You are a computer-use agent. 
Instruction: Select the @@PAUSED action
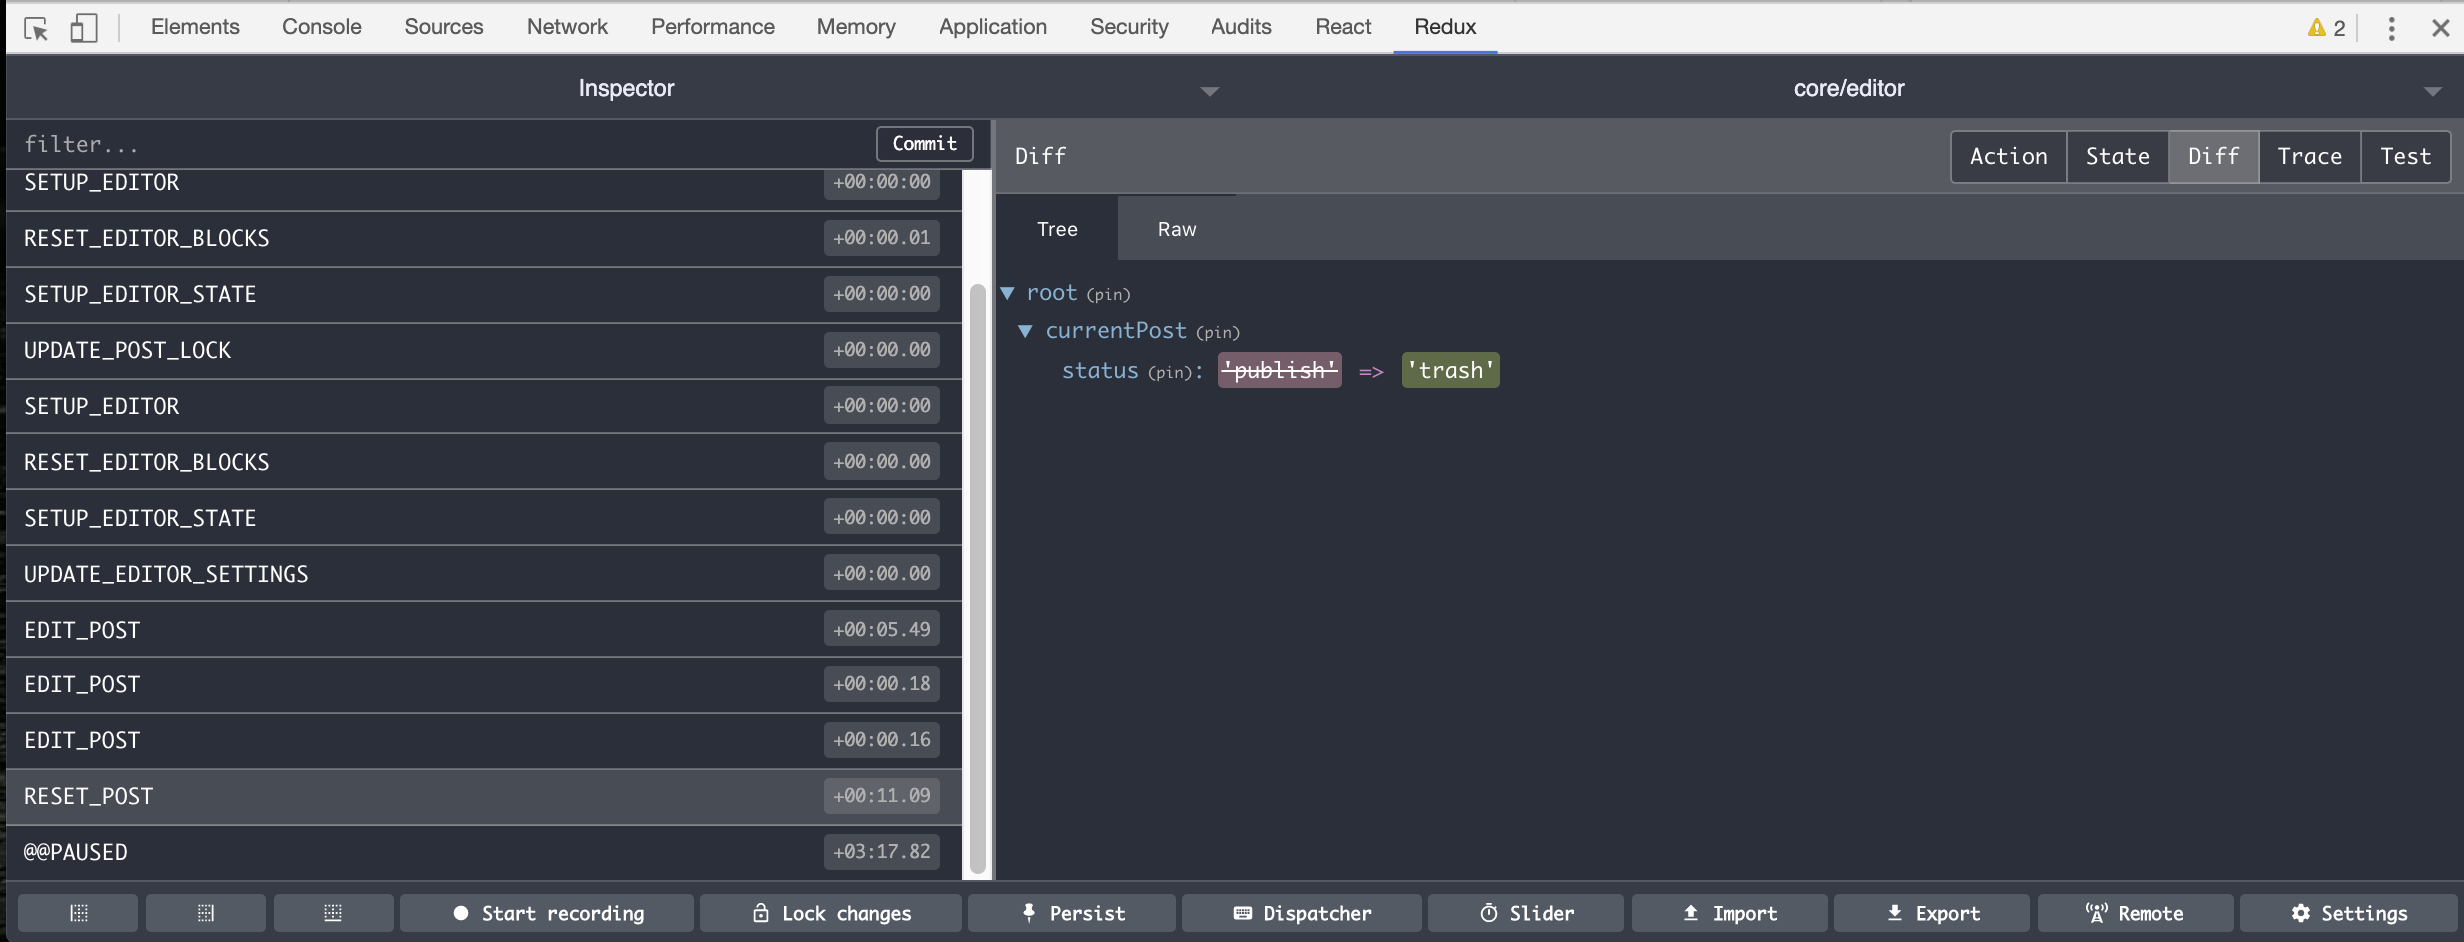(484, 853)
